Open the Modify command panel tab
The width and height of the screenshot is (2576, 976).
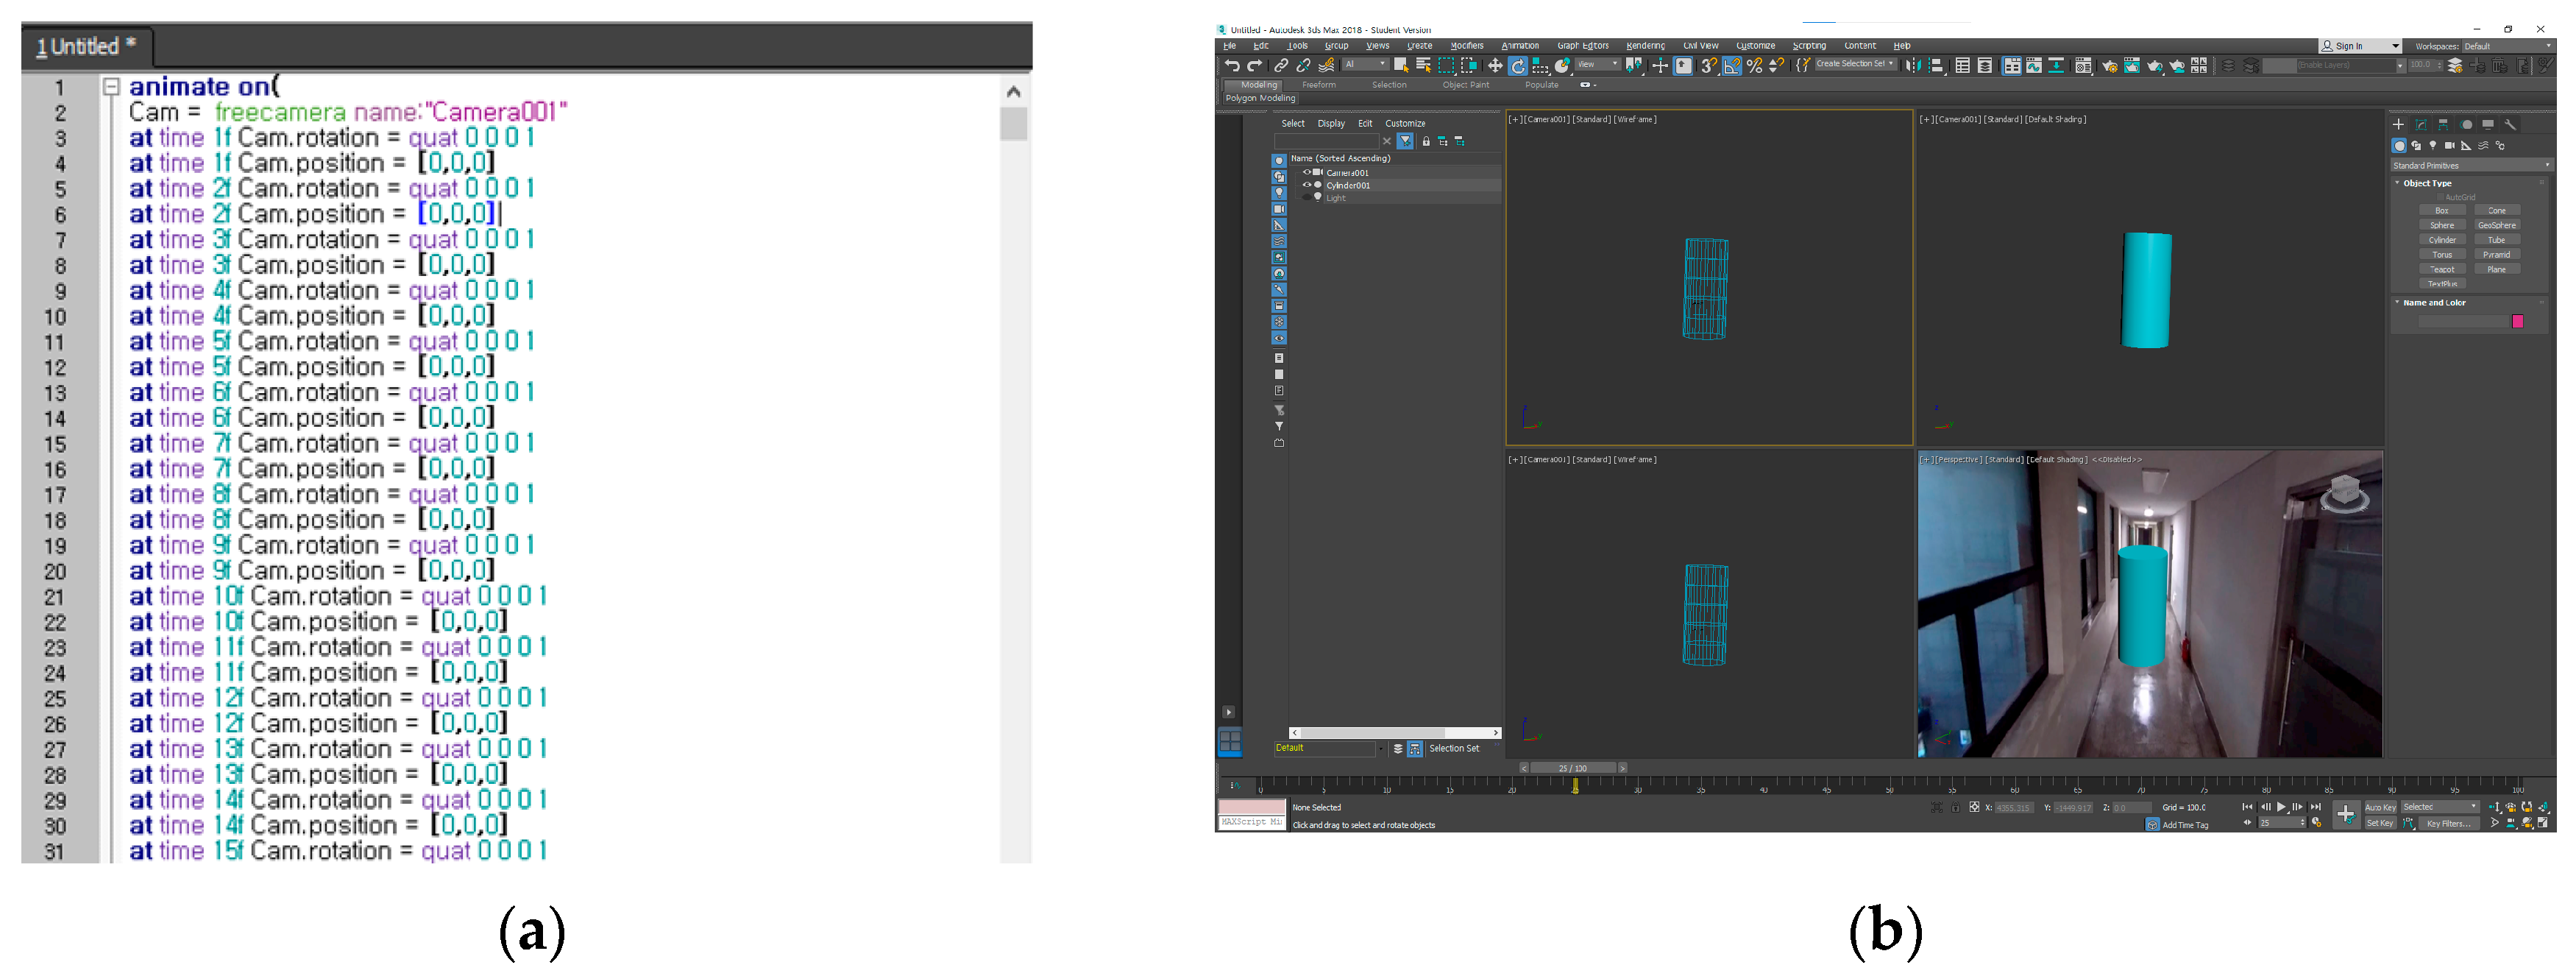(x=2421, y=125)
